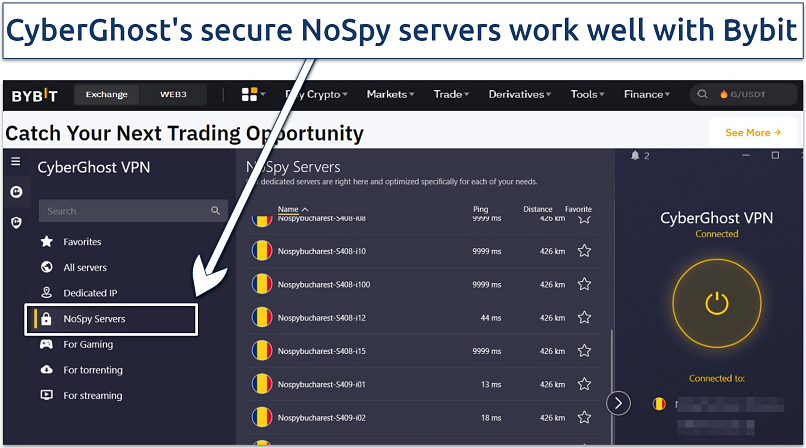Toggle favorite star for Nospybucharest-S408-i12
The image size is (806, 448).
(x=584, y=318)
